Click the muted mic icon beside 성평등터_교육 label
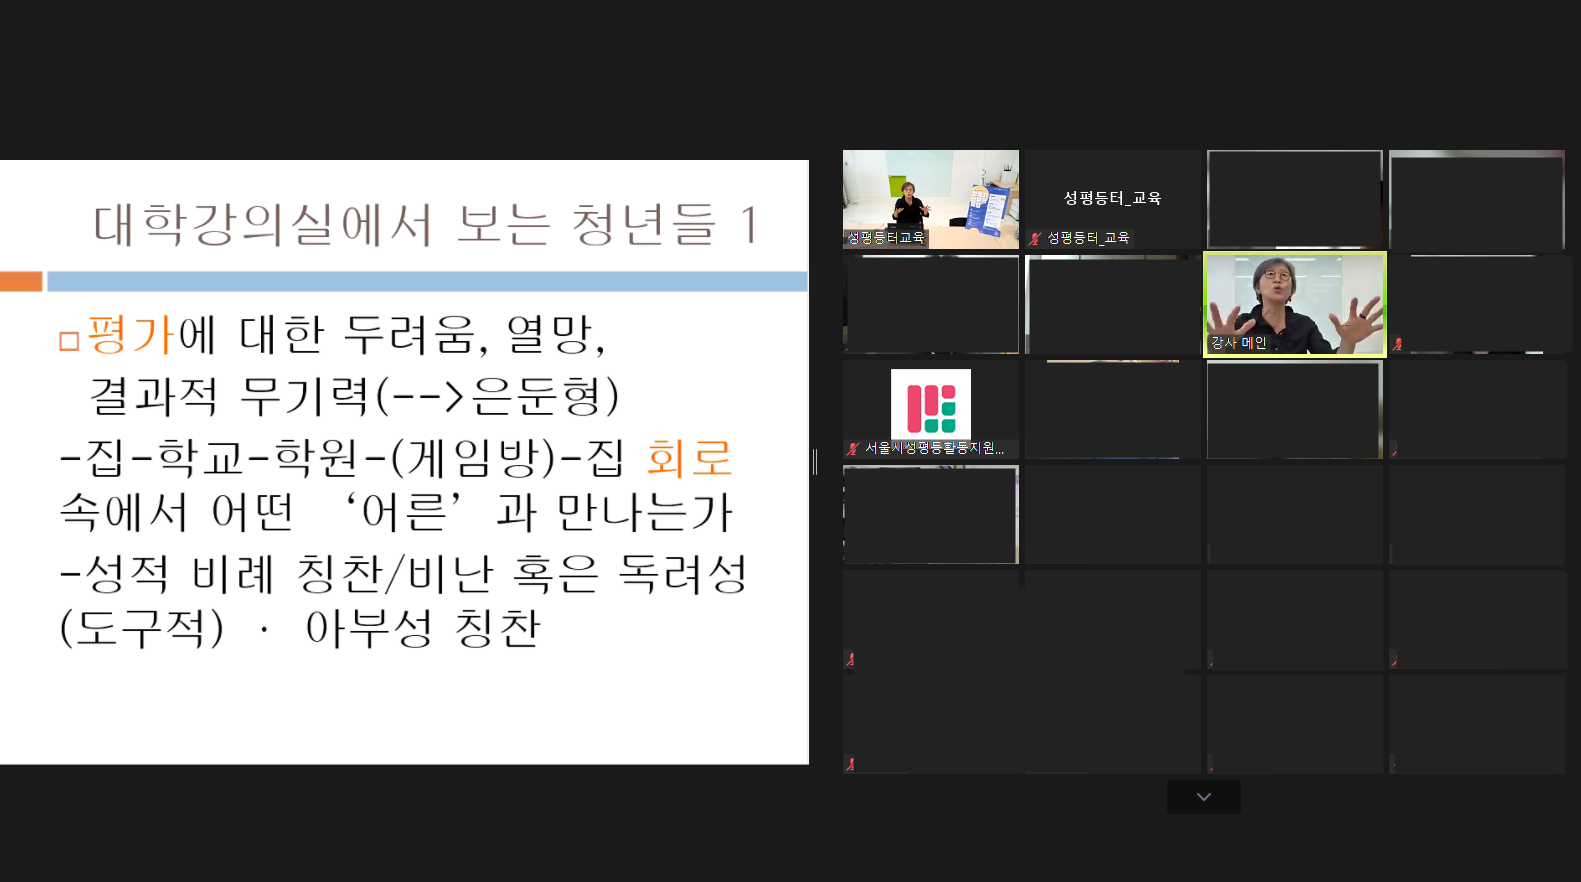 coord(1035,238)
